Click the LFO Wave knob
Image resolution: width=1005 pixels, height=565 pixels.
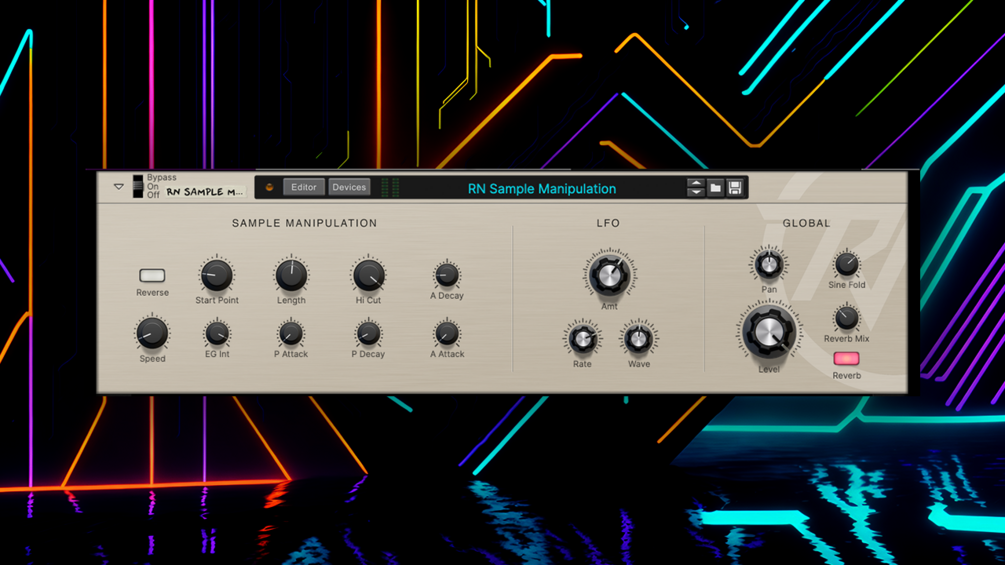click(x=638, y=339)
